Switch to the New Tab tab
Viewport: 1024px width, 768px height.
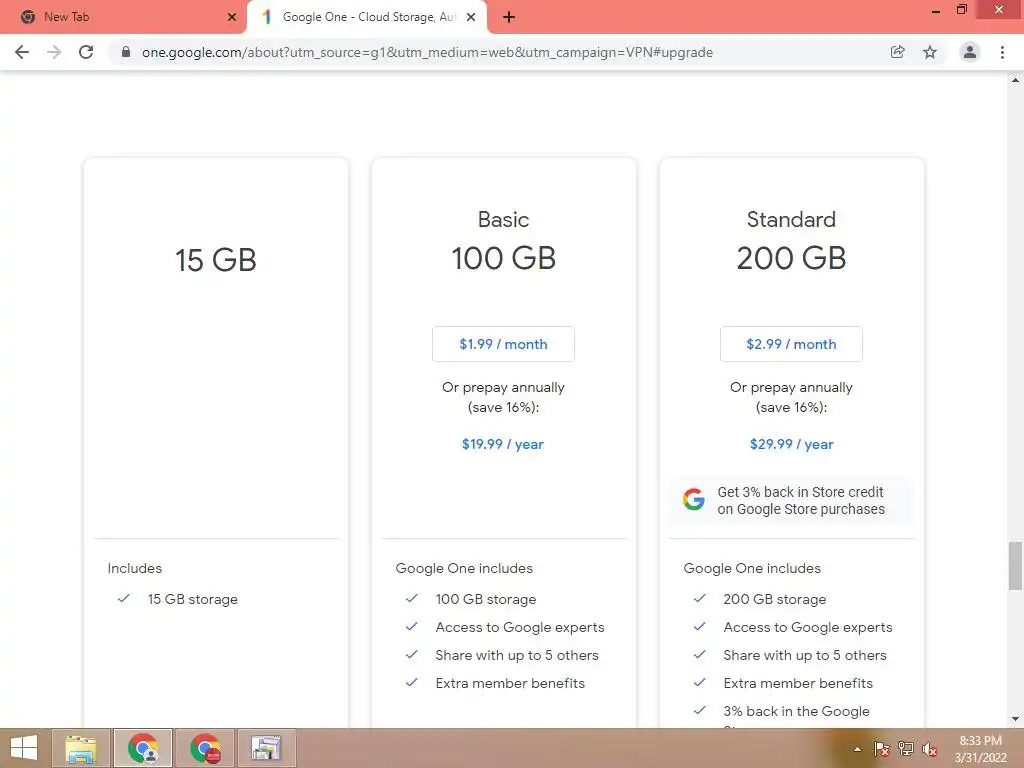(123, 17)
